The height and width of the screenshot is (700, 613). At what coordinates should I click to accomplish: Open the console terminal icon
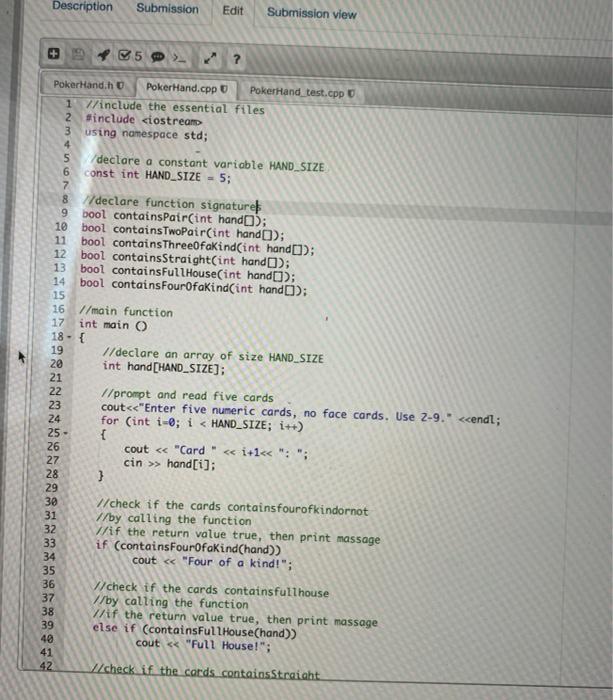coord(179,58)
